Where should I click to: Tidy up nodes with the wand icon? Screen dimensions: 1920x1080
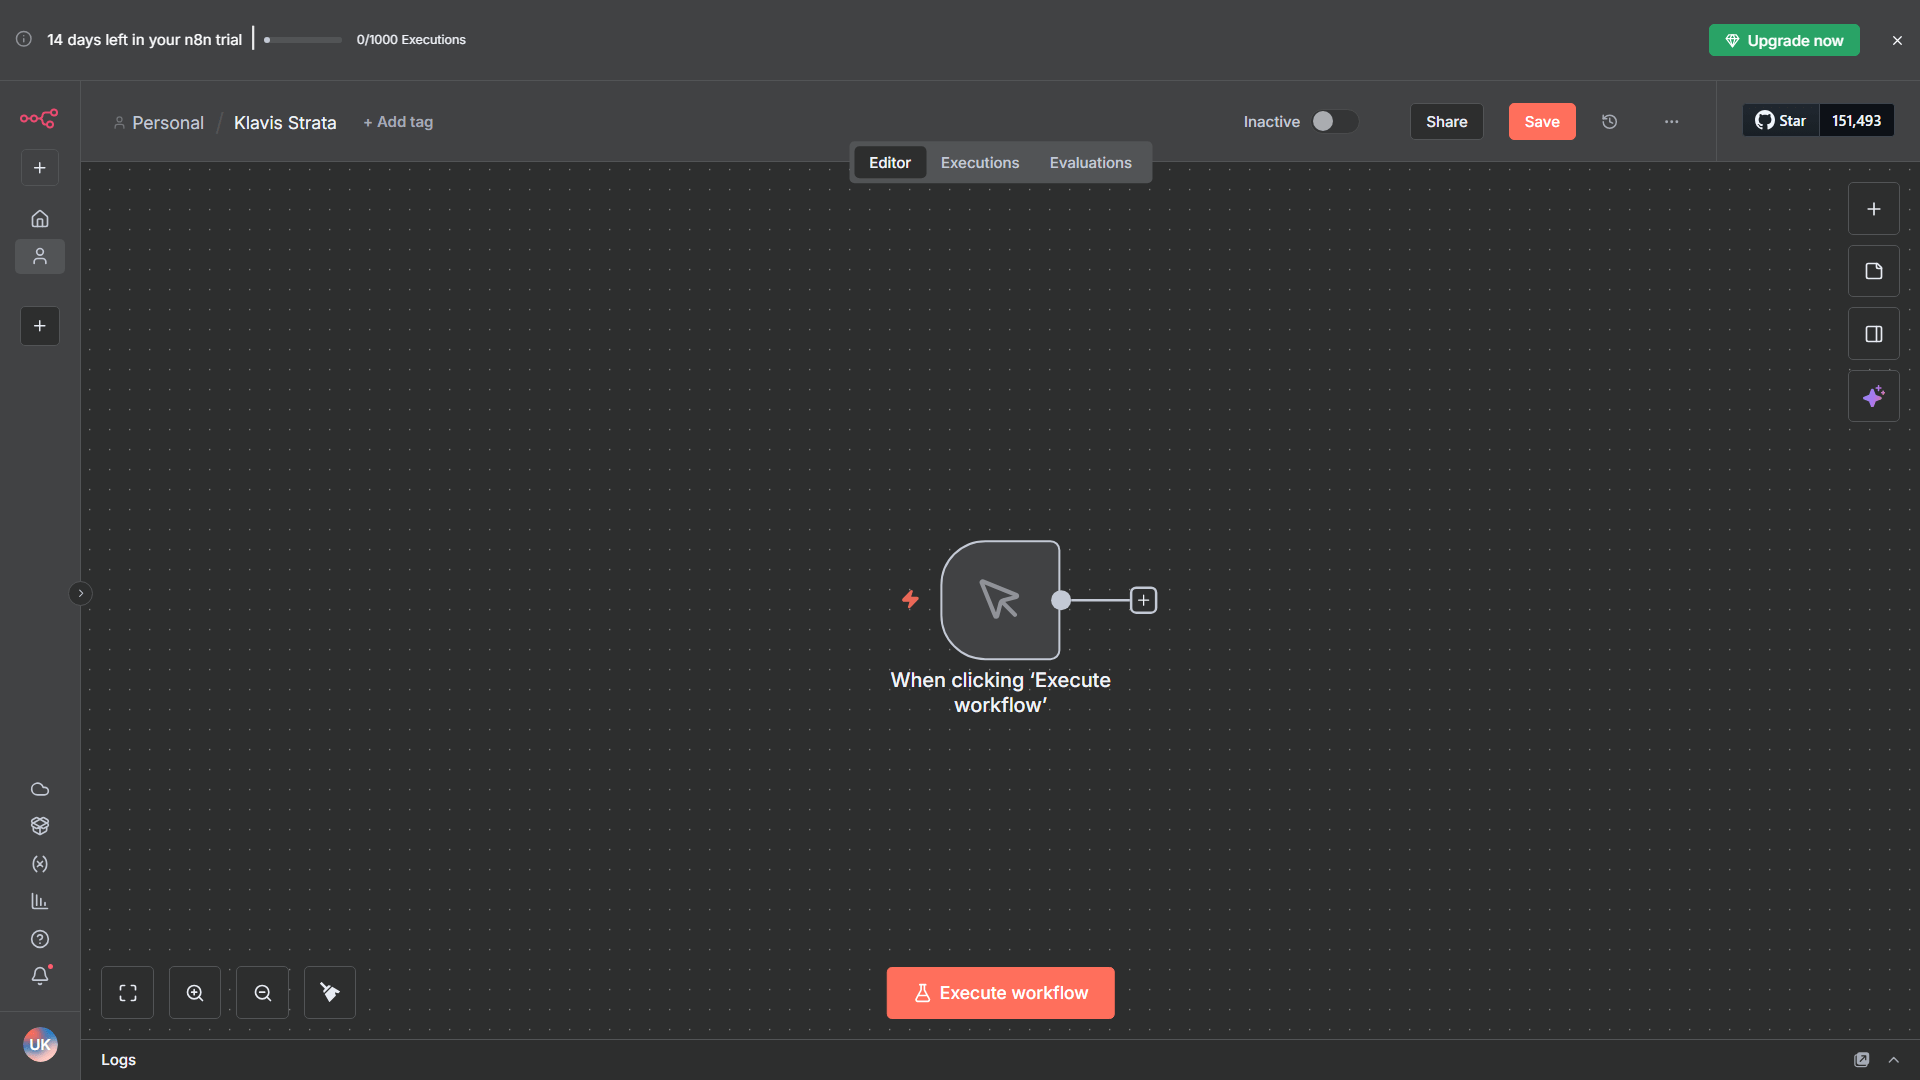tap(329, 992)
